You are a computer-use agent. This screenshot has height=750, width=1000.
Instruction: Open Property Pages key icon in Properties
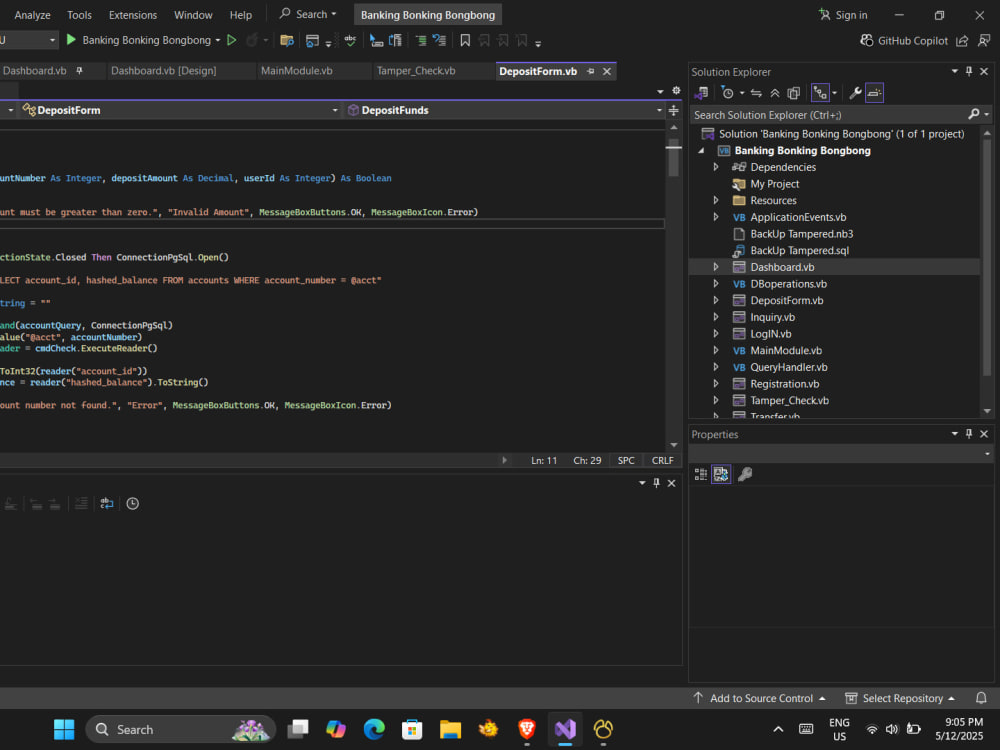tap(745, 474)
